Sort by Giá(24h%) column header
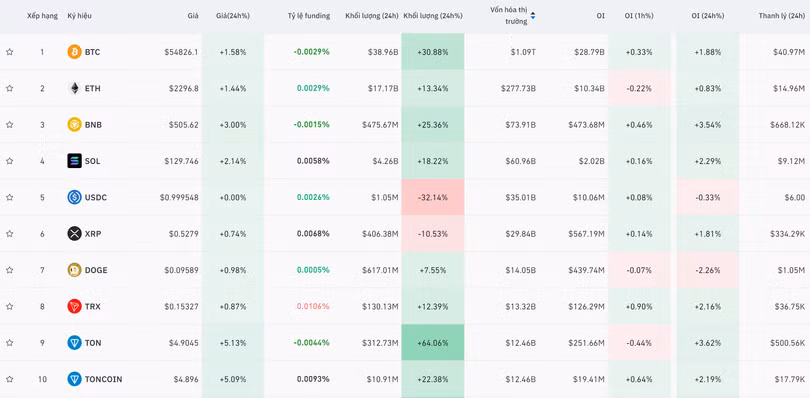The height and width of the screenshot is (398, 810). 232,16
